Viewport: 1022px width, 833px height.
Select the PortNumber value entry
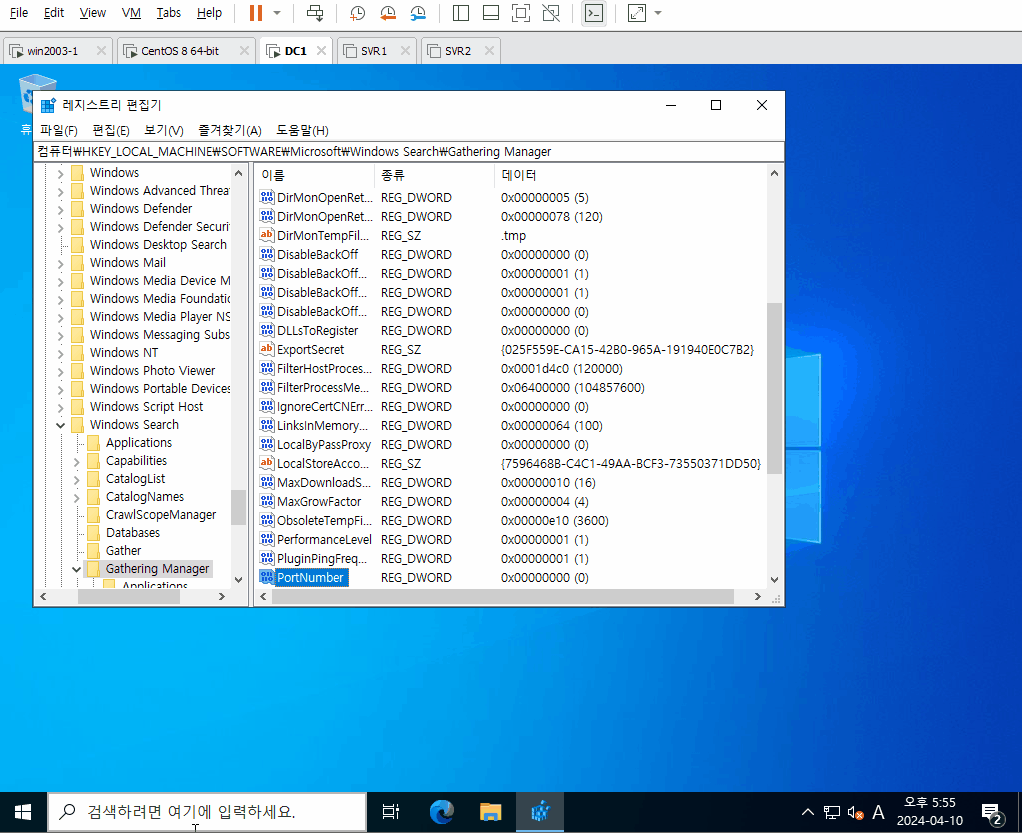[x=310, y=577]
